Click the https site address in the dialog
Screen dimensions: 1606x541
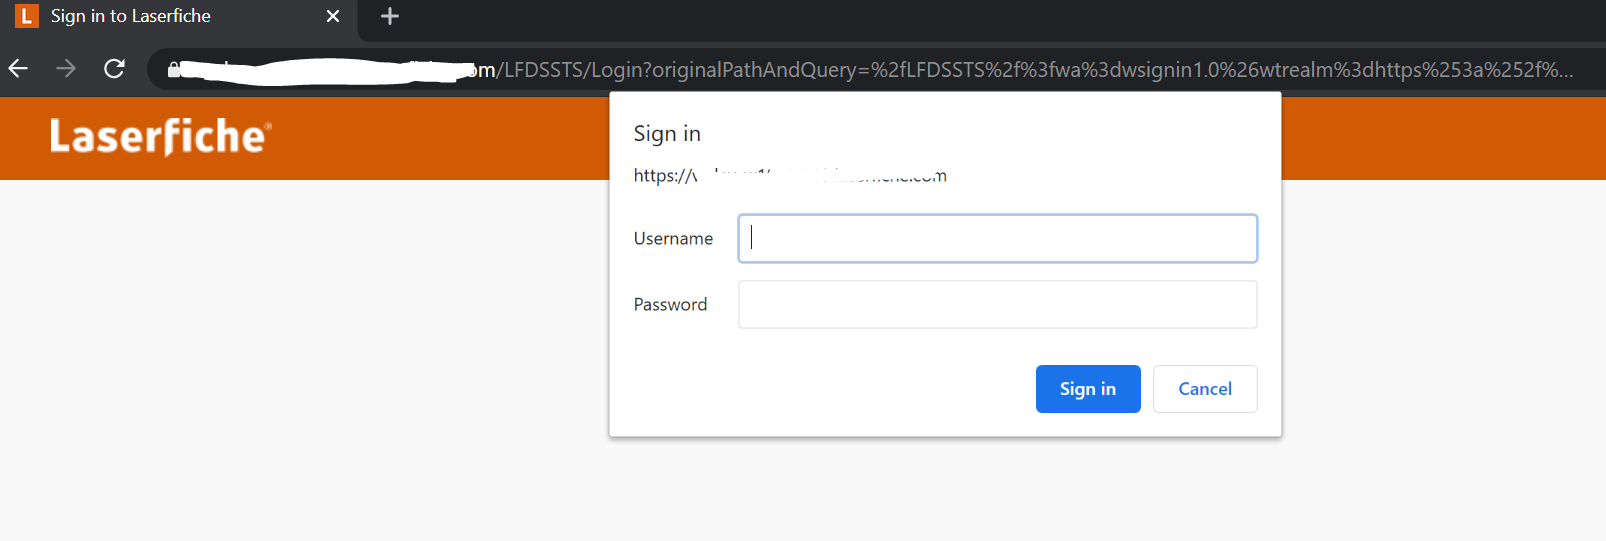(790, 175)
